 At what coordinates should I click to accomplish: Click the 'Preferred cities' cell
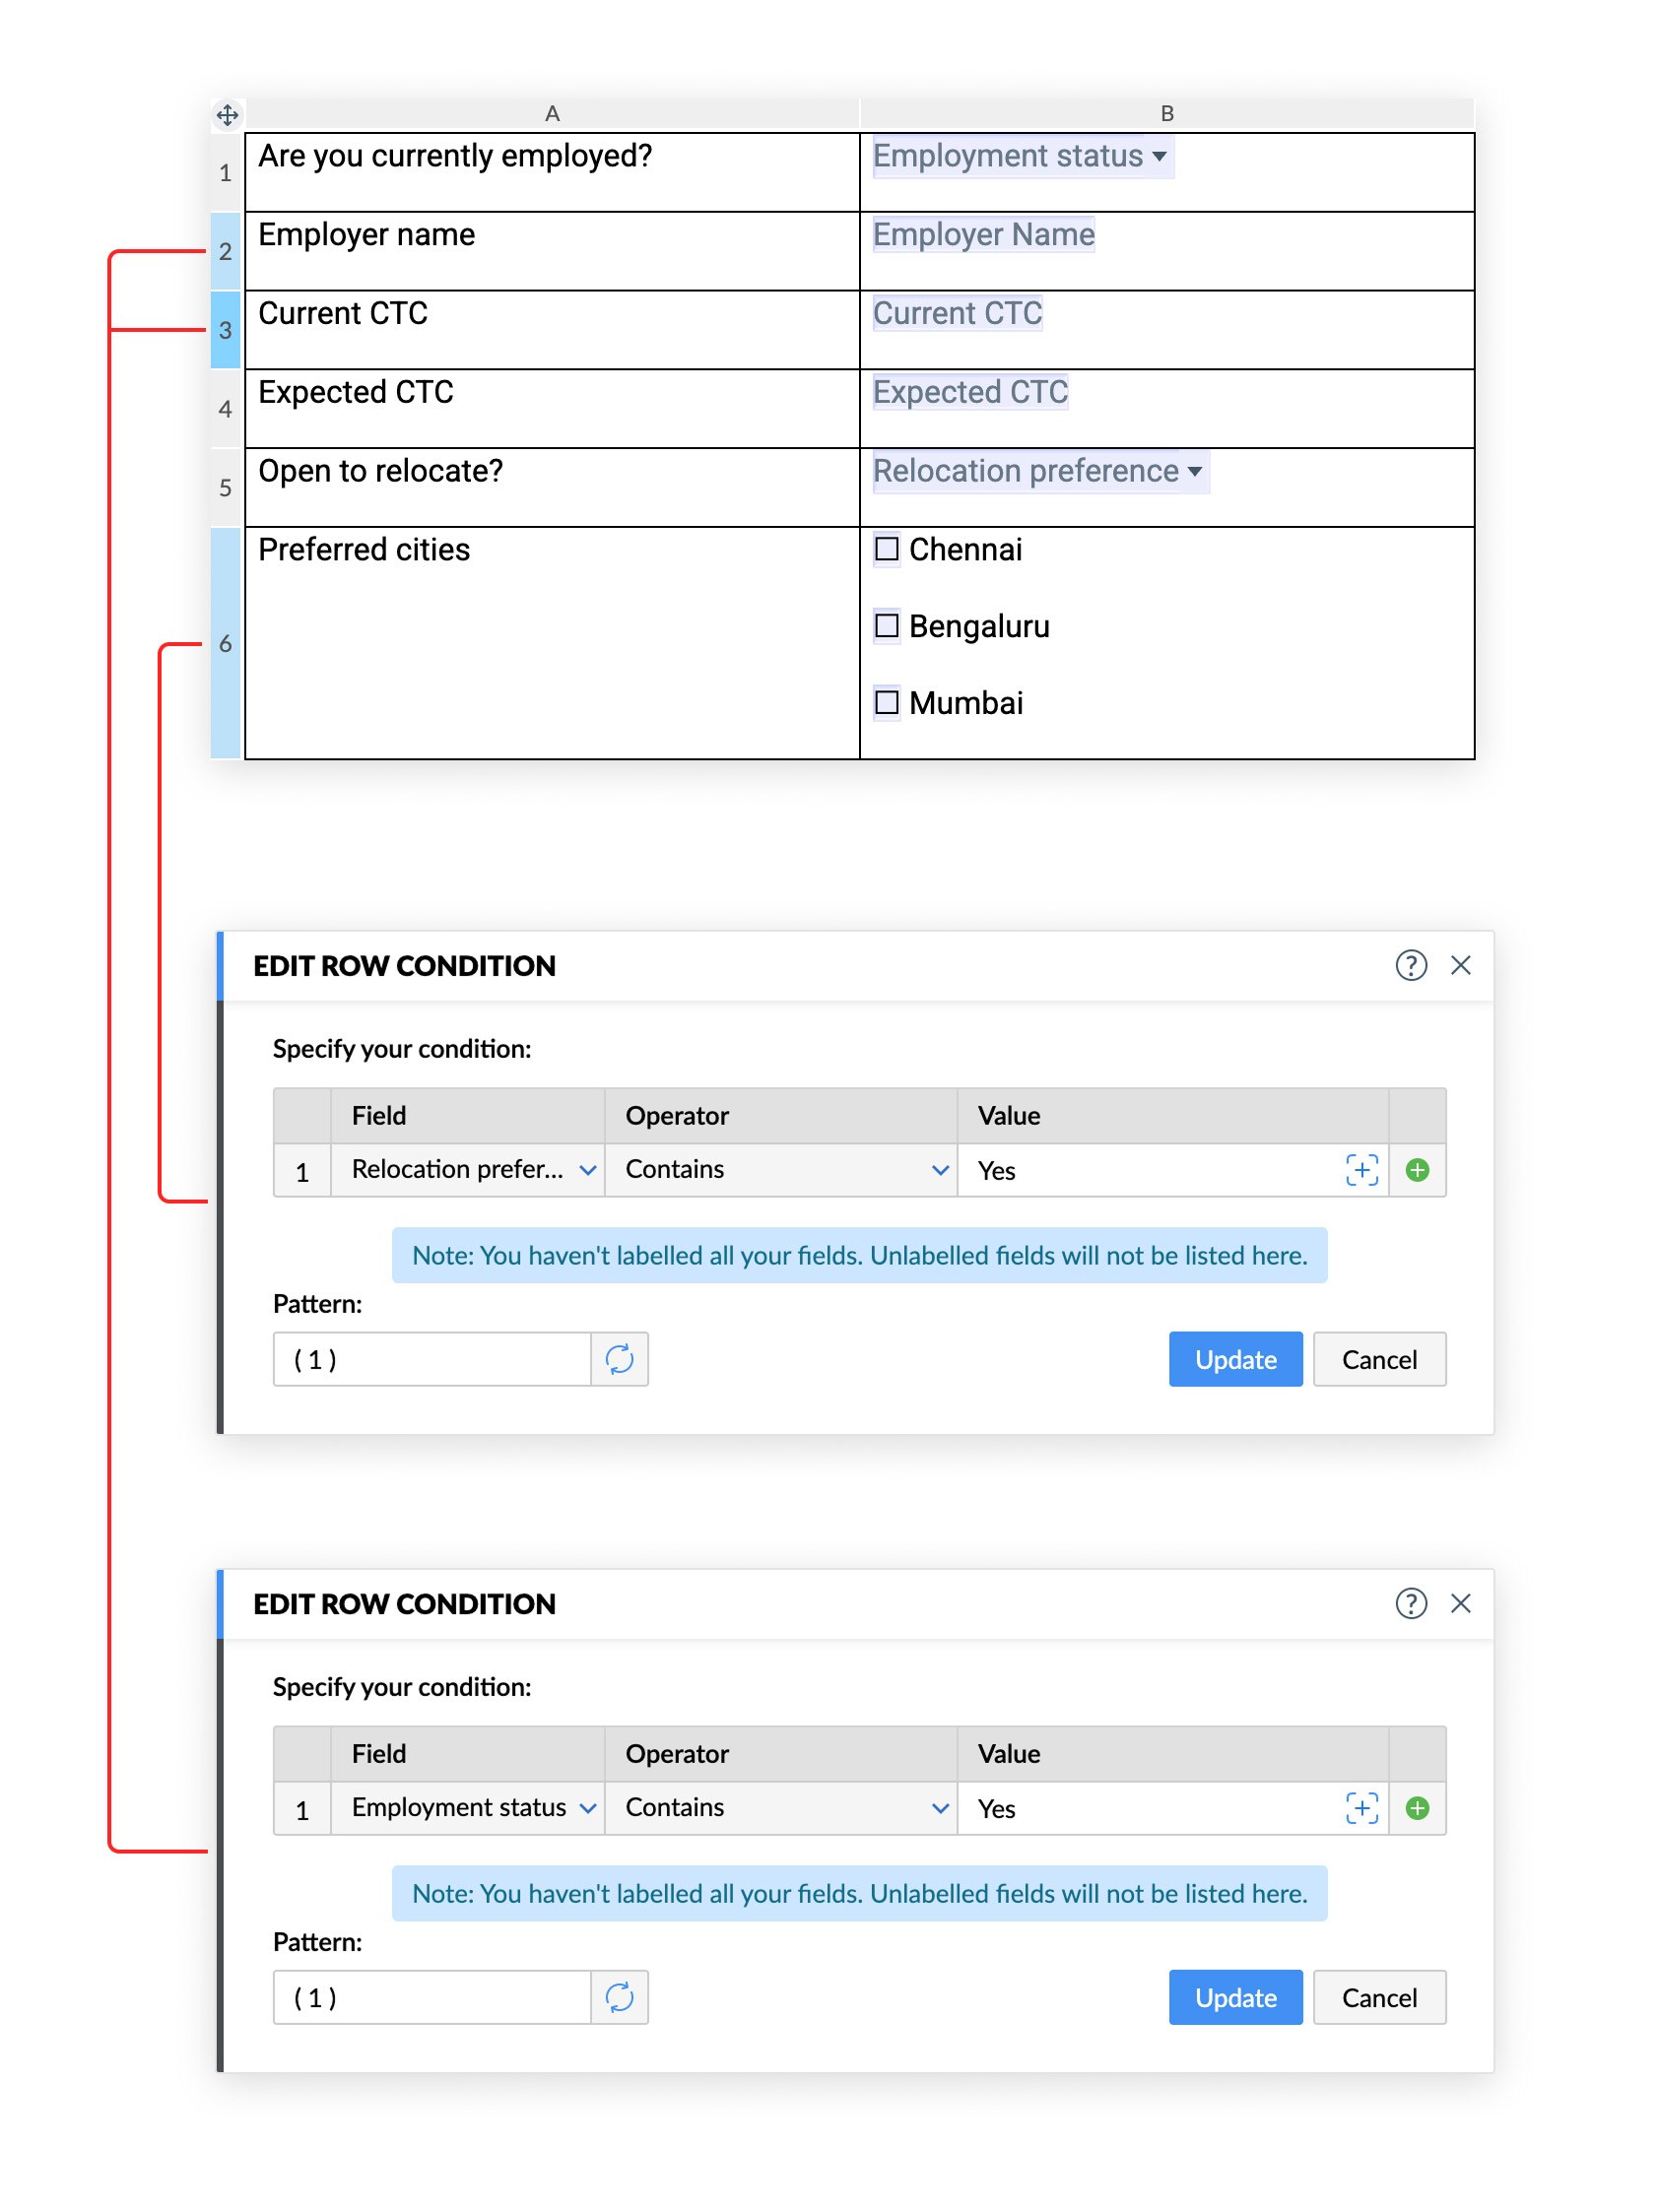(552, 643)
